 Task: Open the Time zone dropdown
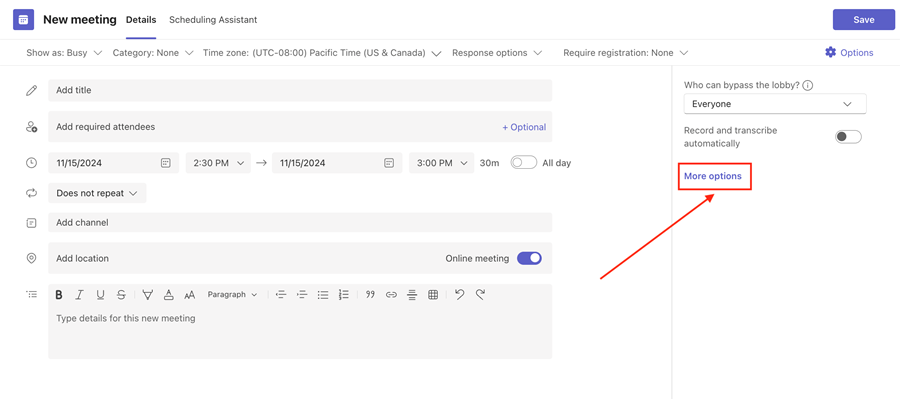point(322,53)
